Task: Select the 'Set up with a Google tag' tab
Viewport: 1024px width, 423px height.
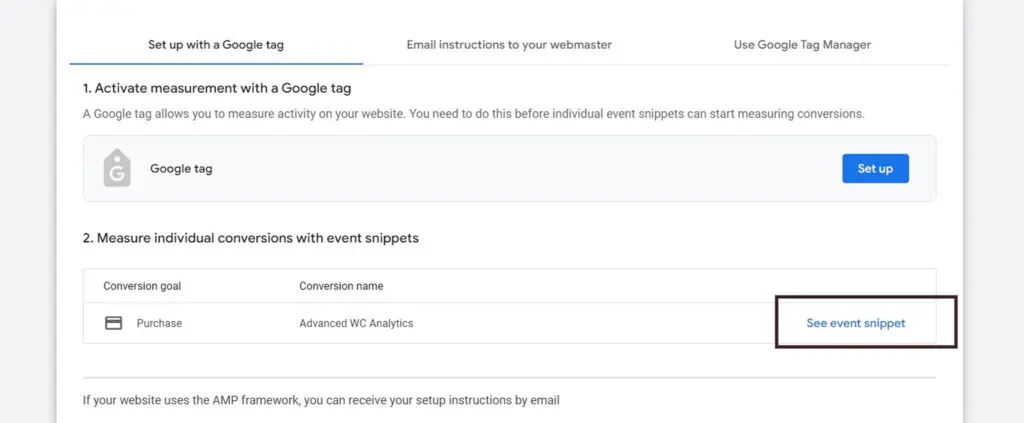Action: point(216,45)
